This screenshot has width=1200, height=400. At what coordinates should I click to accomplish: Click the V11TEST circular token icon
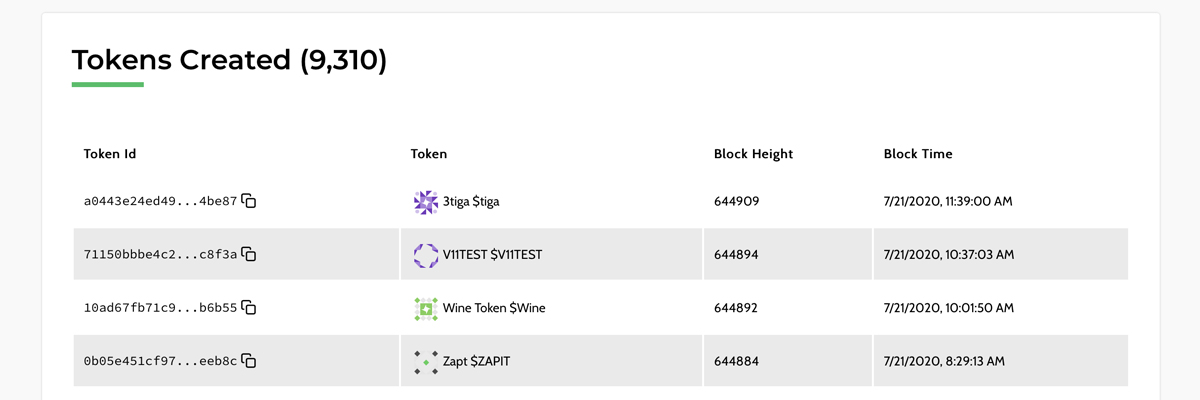pyautogui.click(x=426, y=255)
